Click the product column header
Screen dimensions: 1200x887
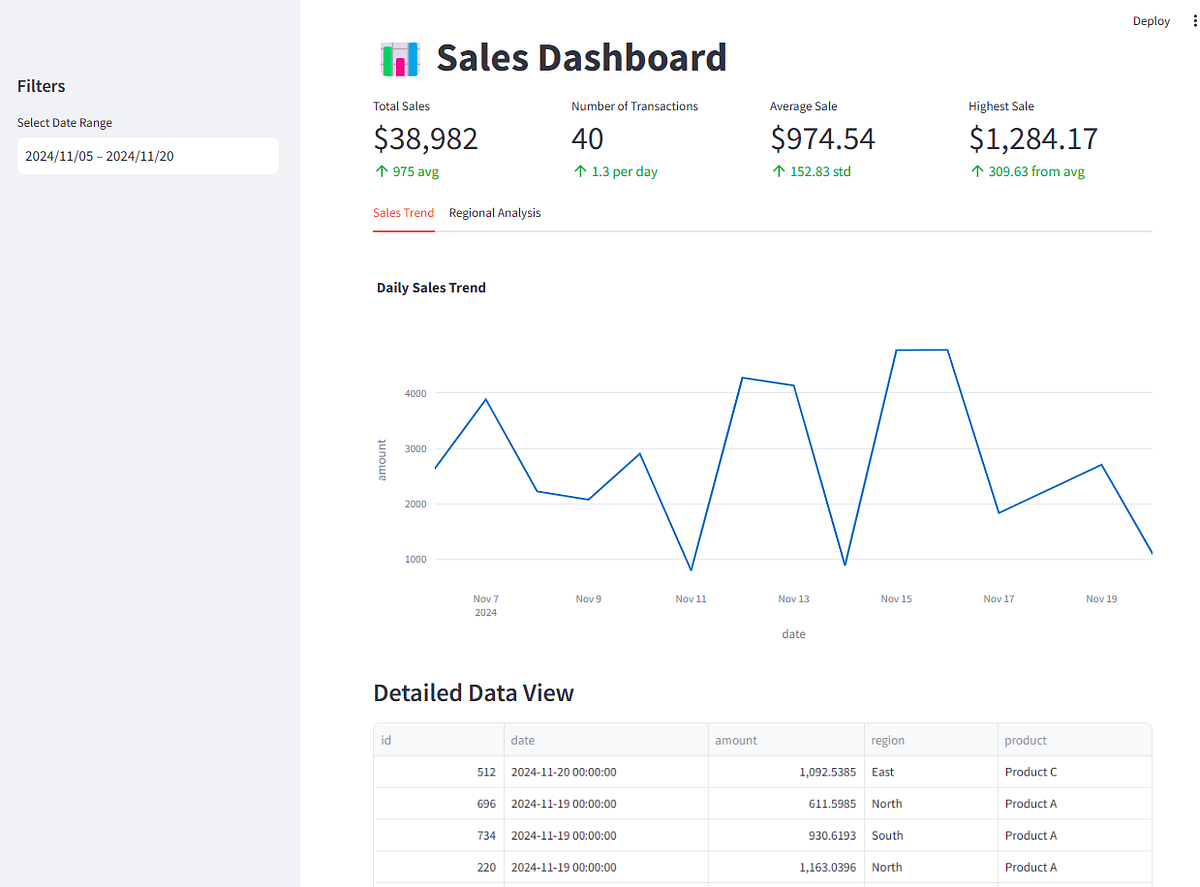click(x=1074, y=740)
